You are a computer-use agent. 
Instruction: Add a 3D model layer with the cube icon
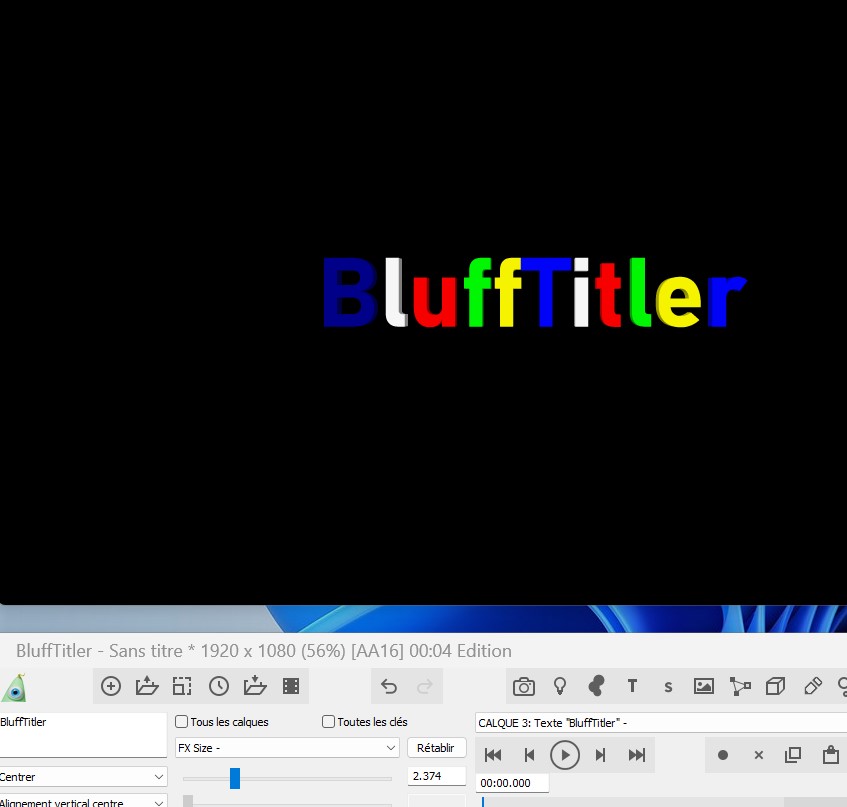[775, 686]
